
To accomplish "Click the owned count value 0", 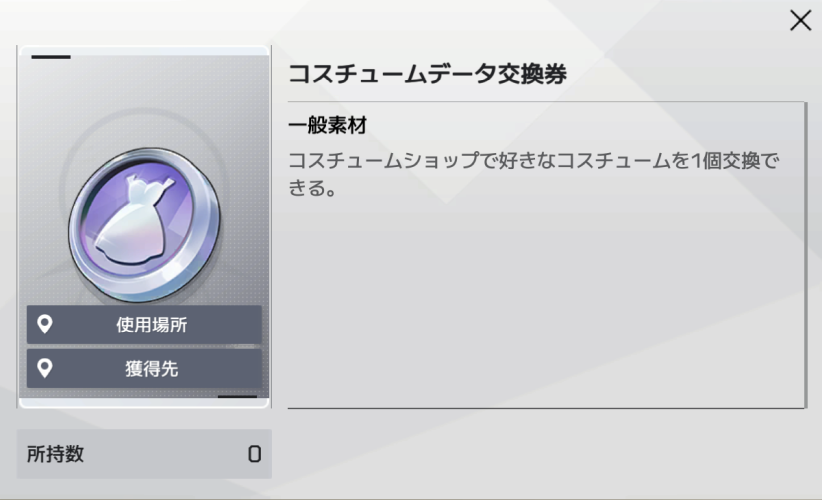I will point(254,454).
